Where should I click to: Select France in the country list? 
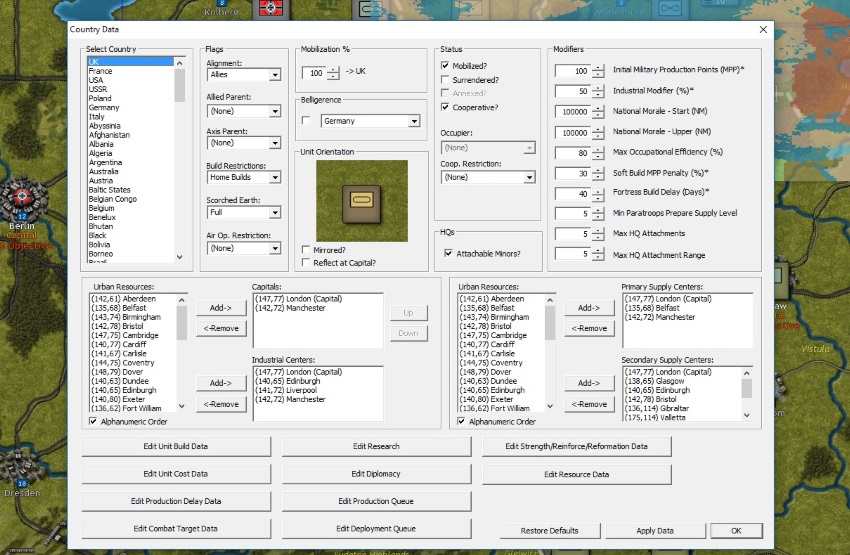pyautogui.click(x=101, y=71)
